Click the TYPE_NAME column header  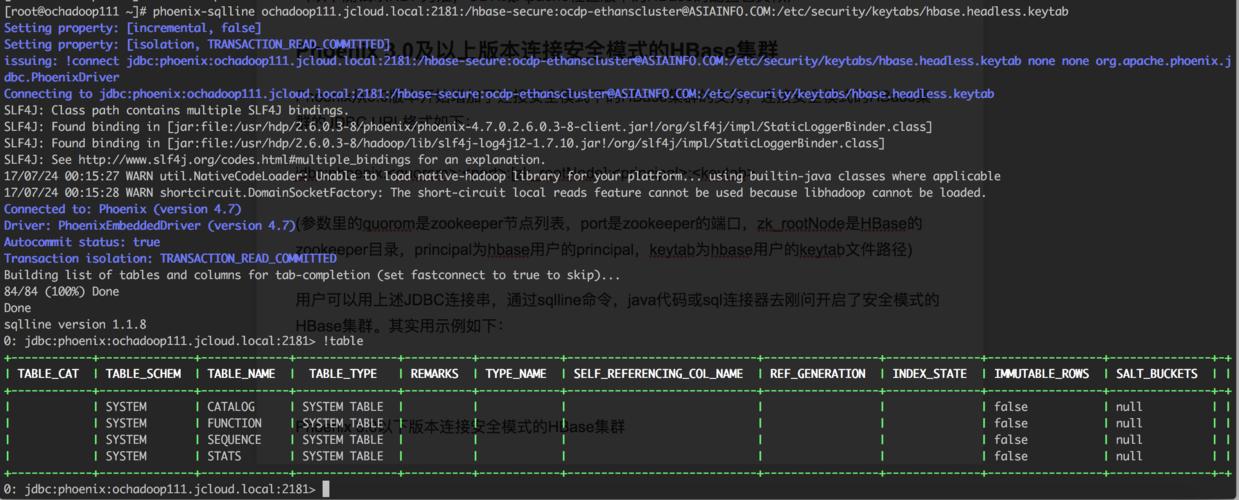516,374
